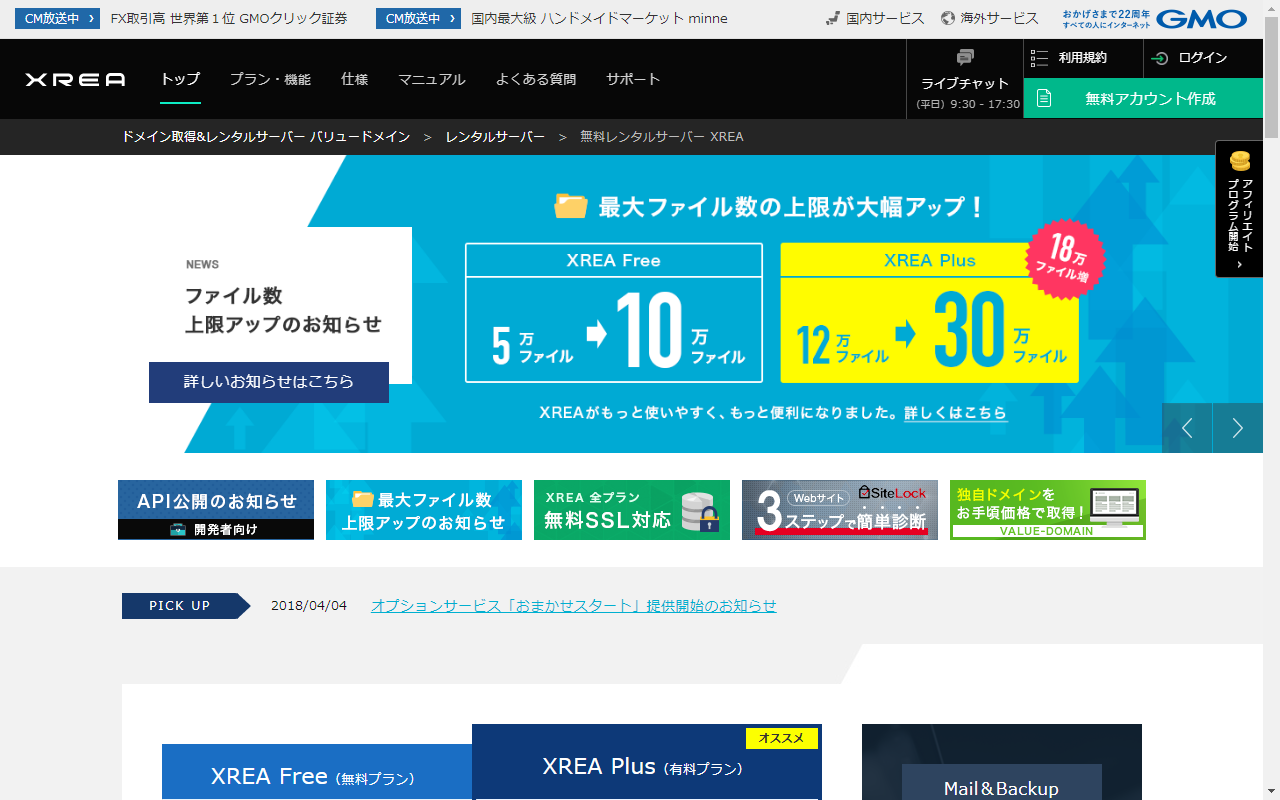
Task: Open ライブチャット support
Action: click(965, 79)
